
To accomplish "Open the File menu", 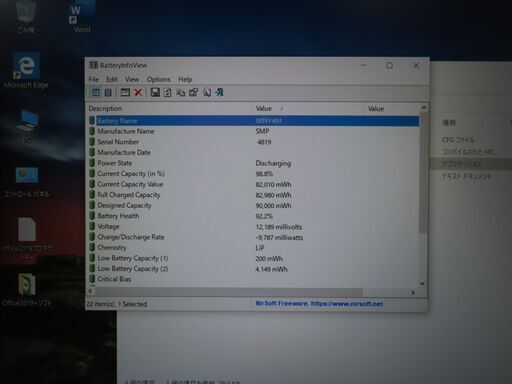I will click(94, 79).
